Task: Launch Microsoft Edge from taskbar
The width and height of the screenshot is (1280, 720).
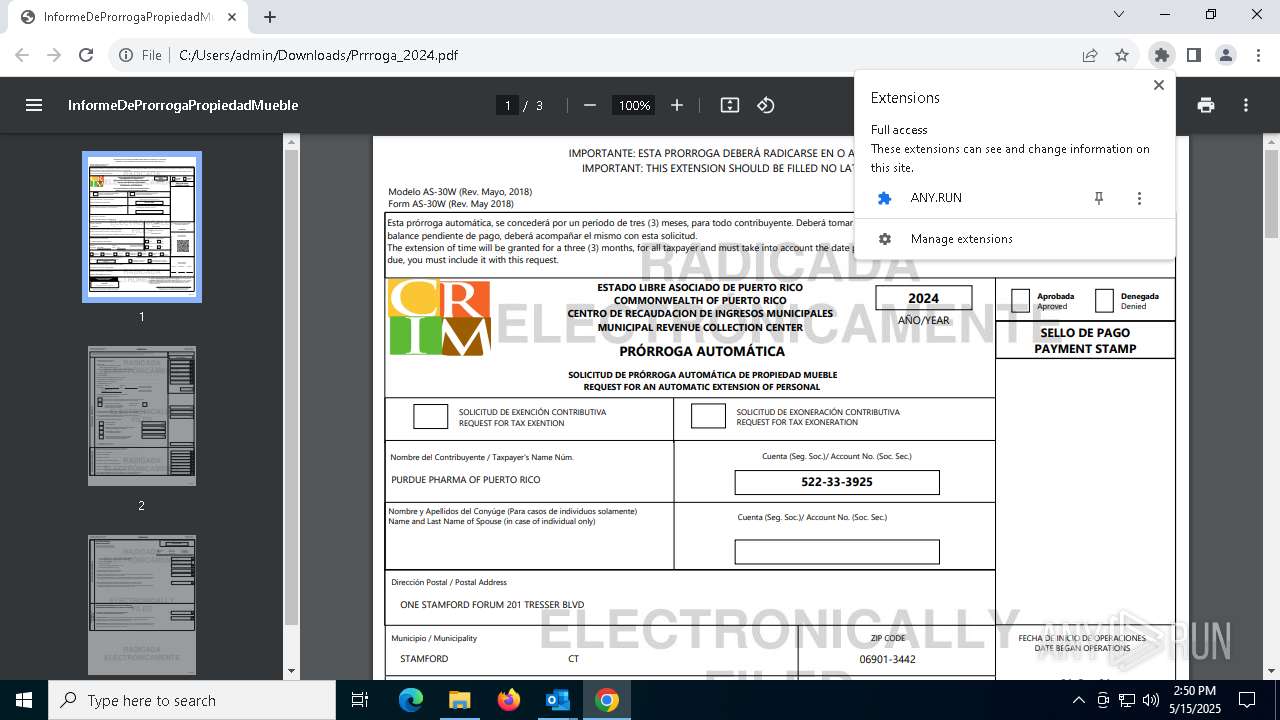Action: 411,700
